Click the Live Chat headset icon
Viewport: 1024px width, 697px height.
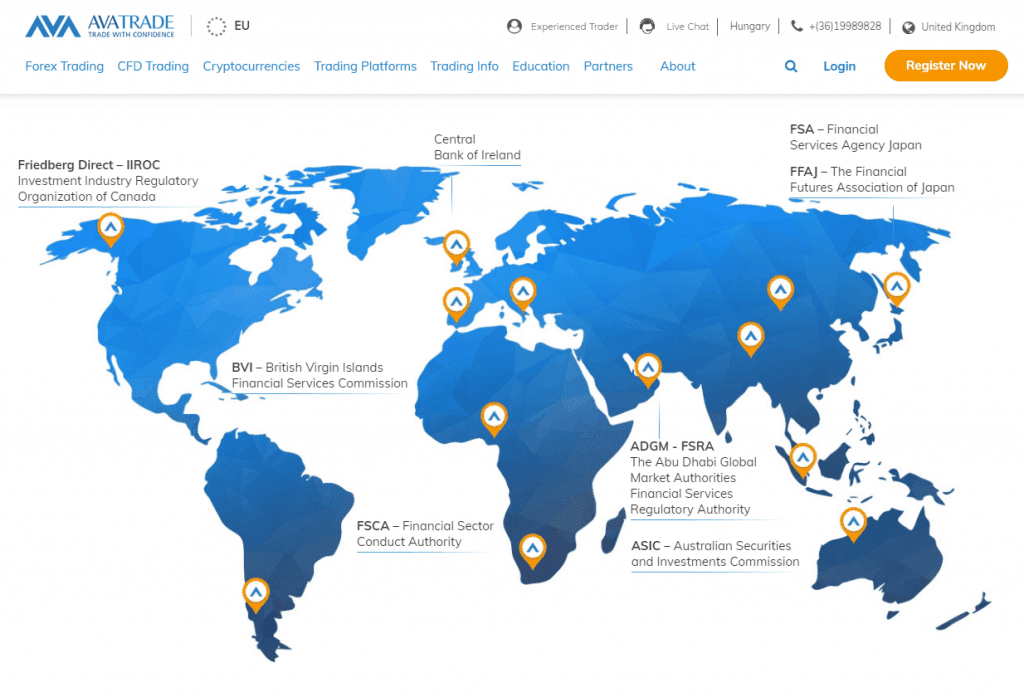[x=648, y=26]
